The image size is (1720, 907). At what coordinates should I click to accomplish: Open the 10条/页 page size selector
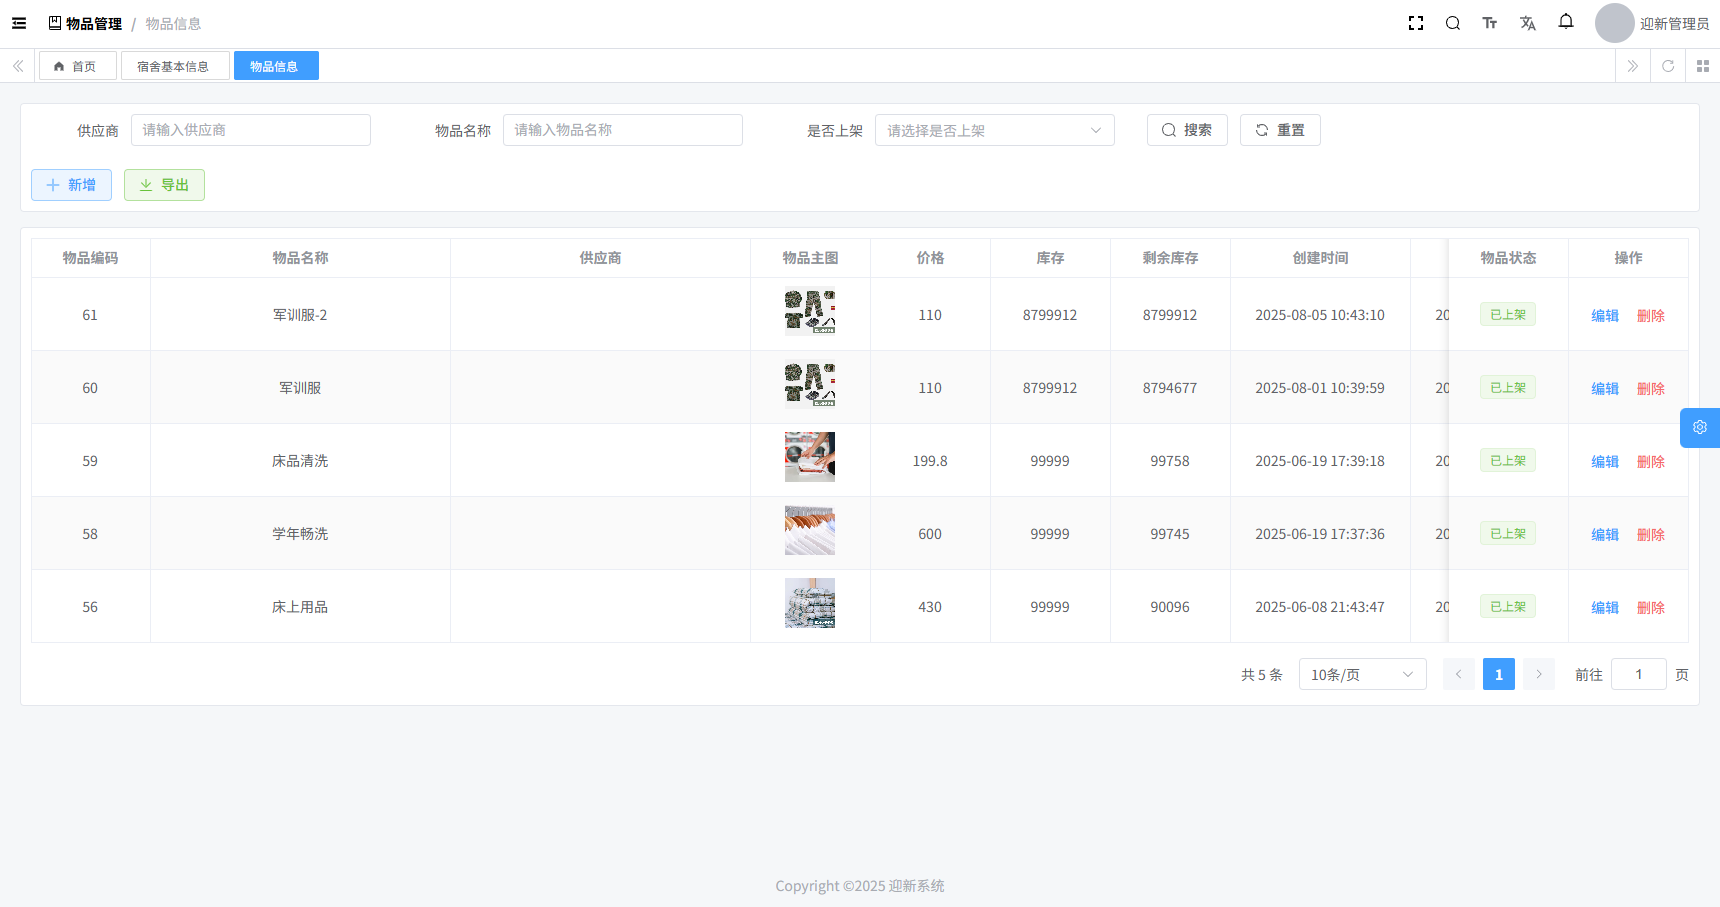click(x=1361, y=674)
